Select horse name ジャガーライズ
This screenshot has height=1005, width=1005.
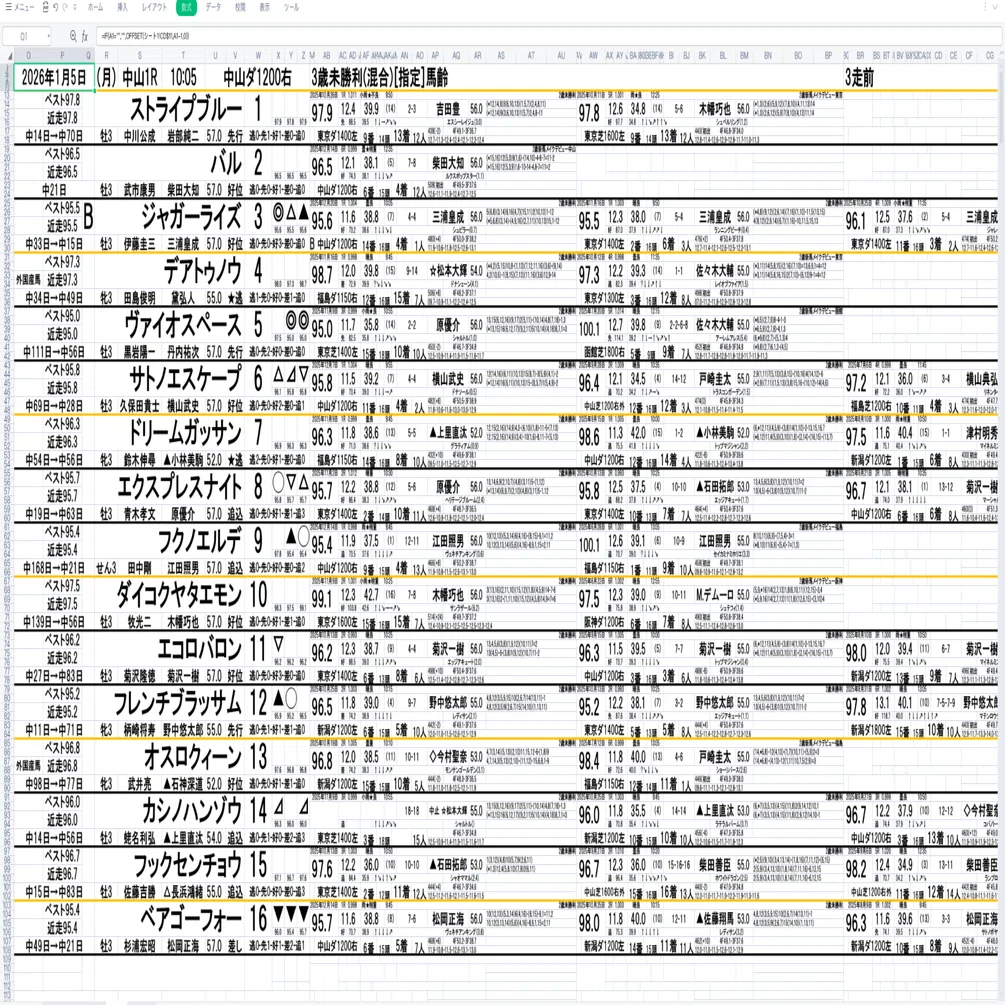[x=191, y=217]
